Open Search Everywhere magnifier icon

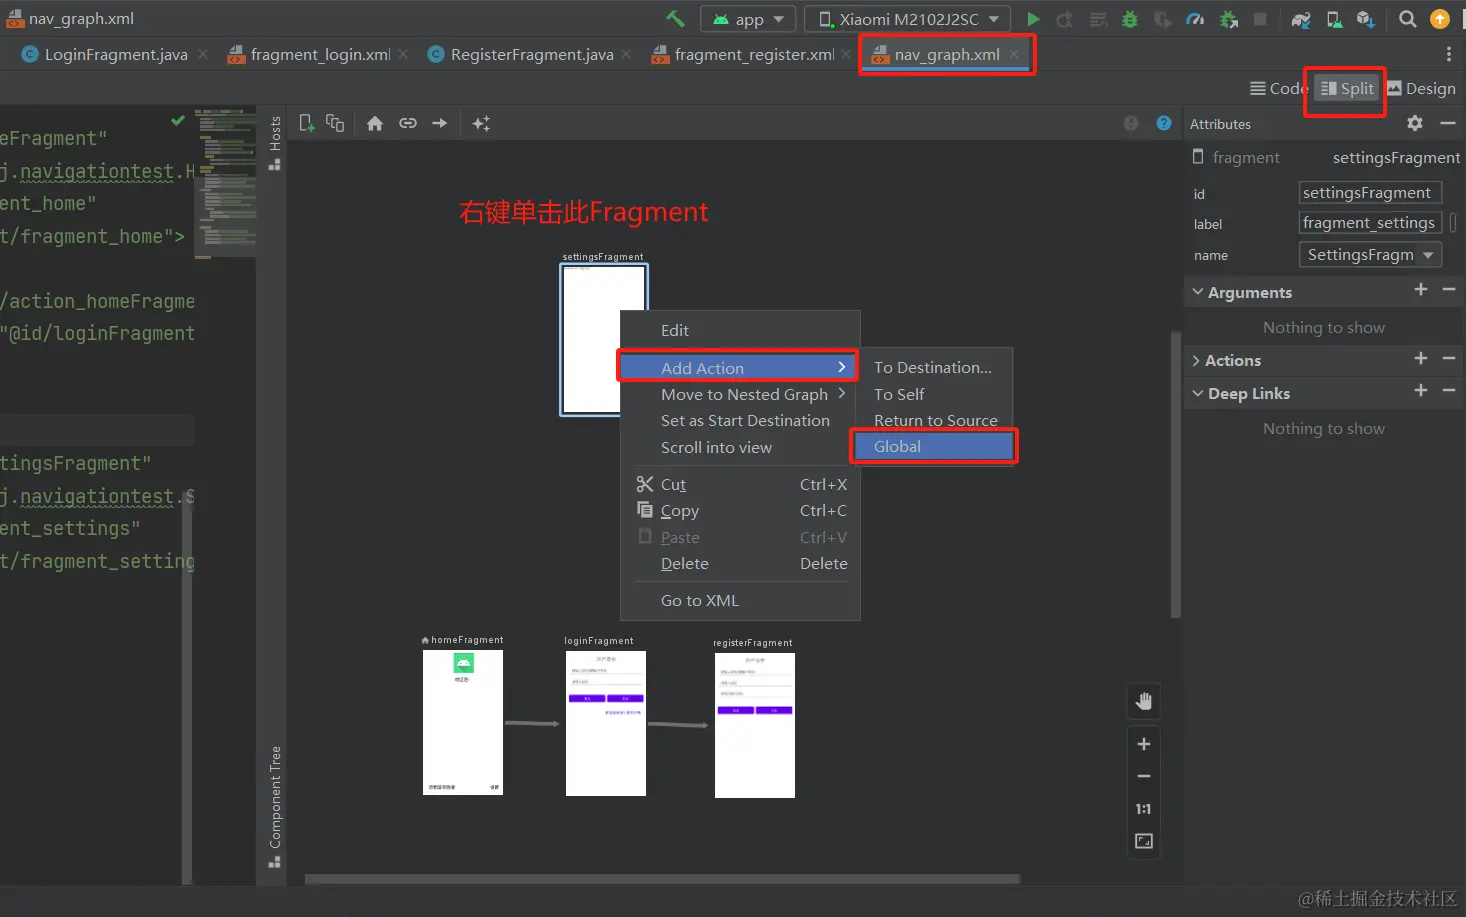pyautogui.click(x=1407, y=19)
